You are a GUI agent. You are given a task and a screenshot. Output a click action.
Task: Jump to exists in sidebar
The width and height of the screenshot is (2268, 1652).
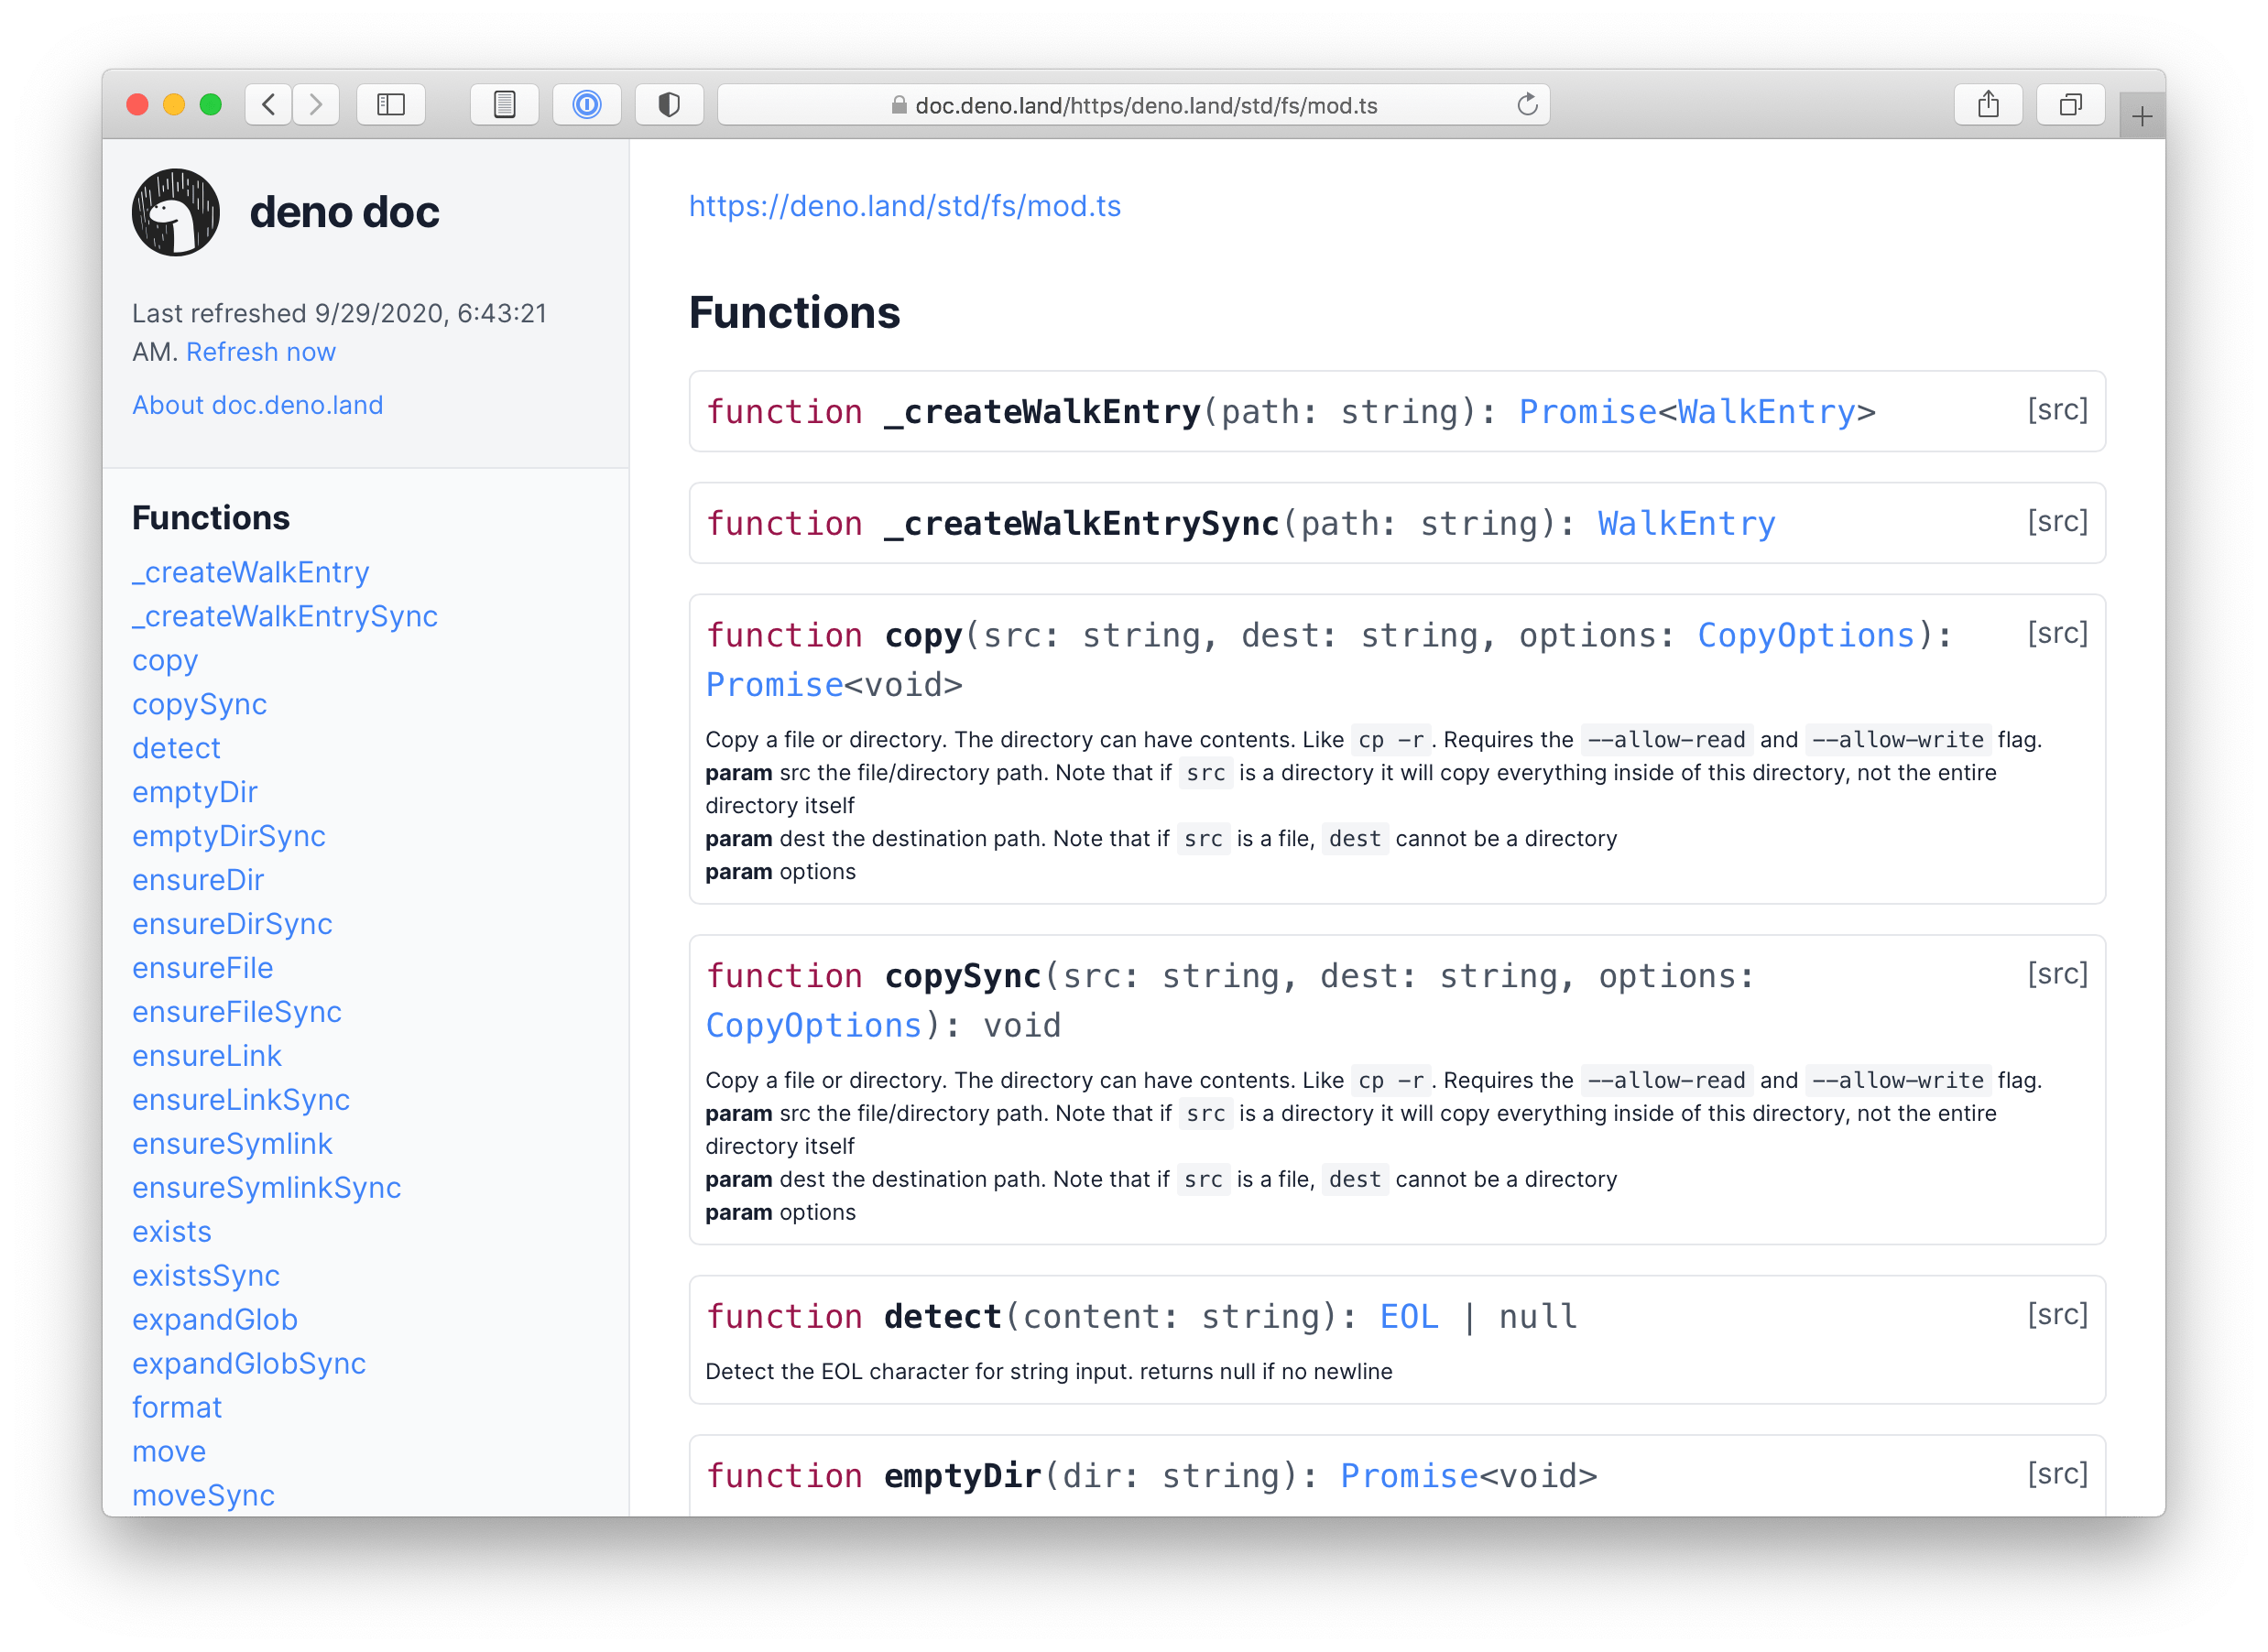[x=172, y=1232]
